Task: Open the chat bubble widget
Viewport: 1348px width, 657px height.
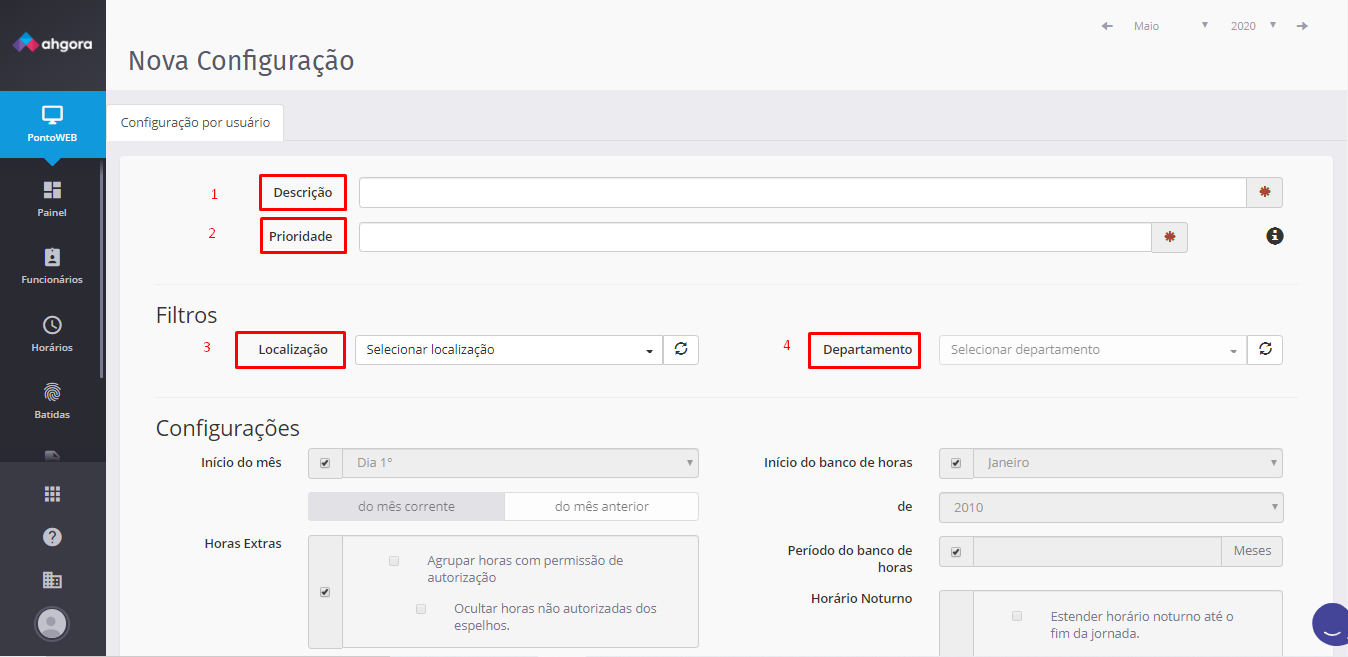Action: point(1329,625)
